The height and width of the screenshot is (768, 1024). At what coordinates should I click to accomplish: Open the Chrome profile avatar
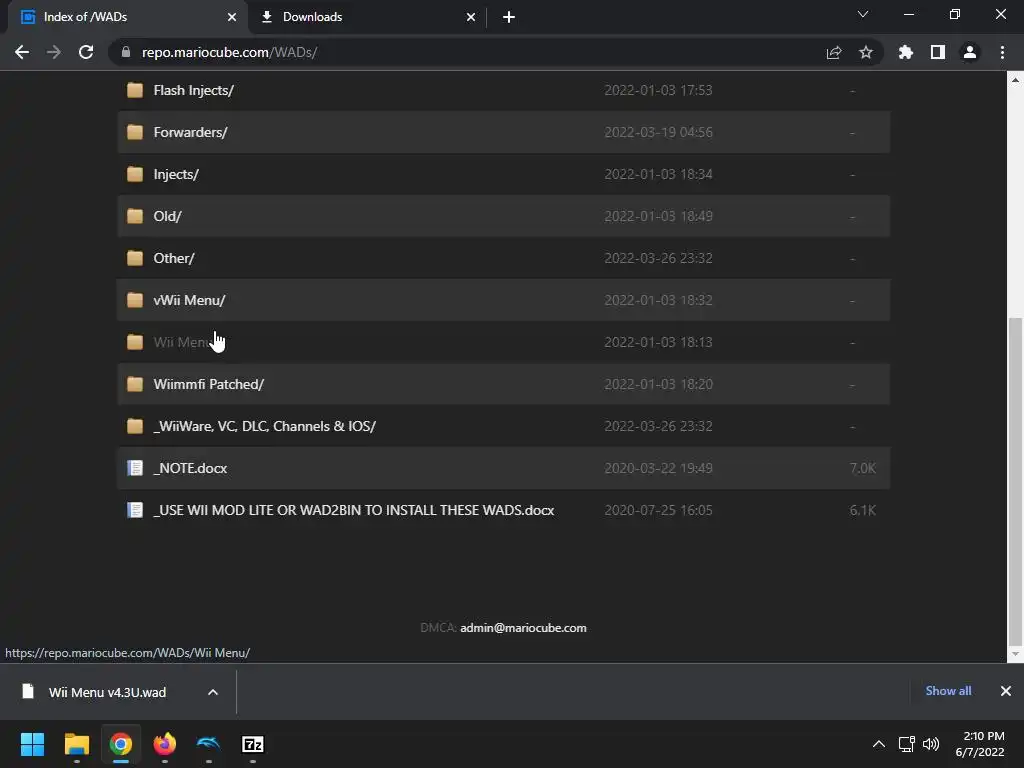pyautogui.click(x=970, y=52)
